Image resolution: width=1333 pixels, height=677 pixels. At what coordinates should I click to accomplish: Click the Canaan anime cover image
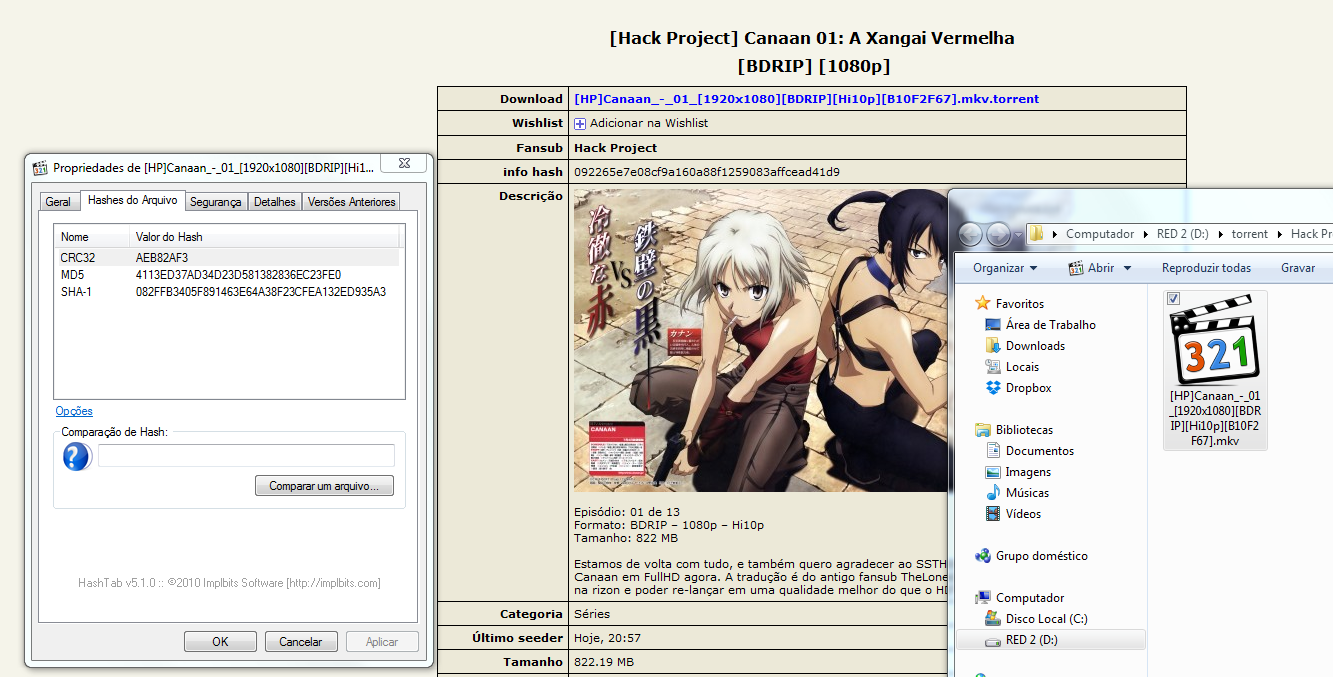point(761,340)
